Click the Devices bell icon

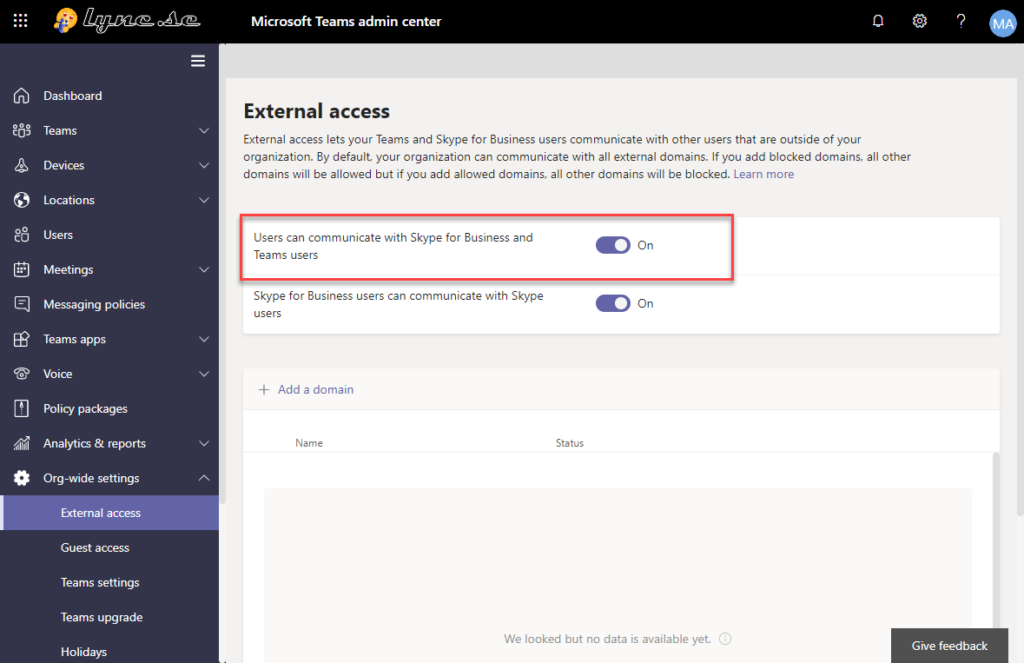click(22, 165)
